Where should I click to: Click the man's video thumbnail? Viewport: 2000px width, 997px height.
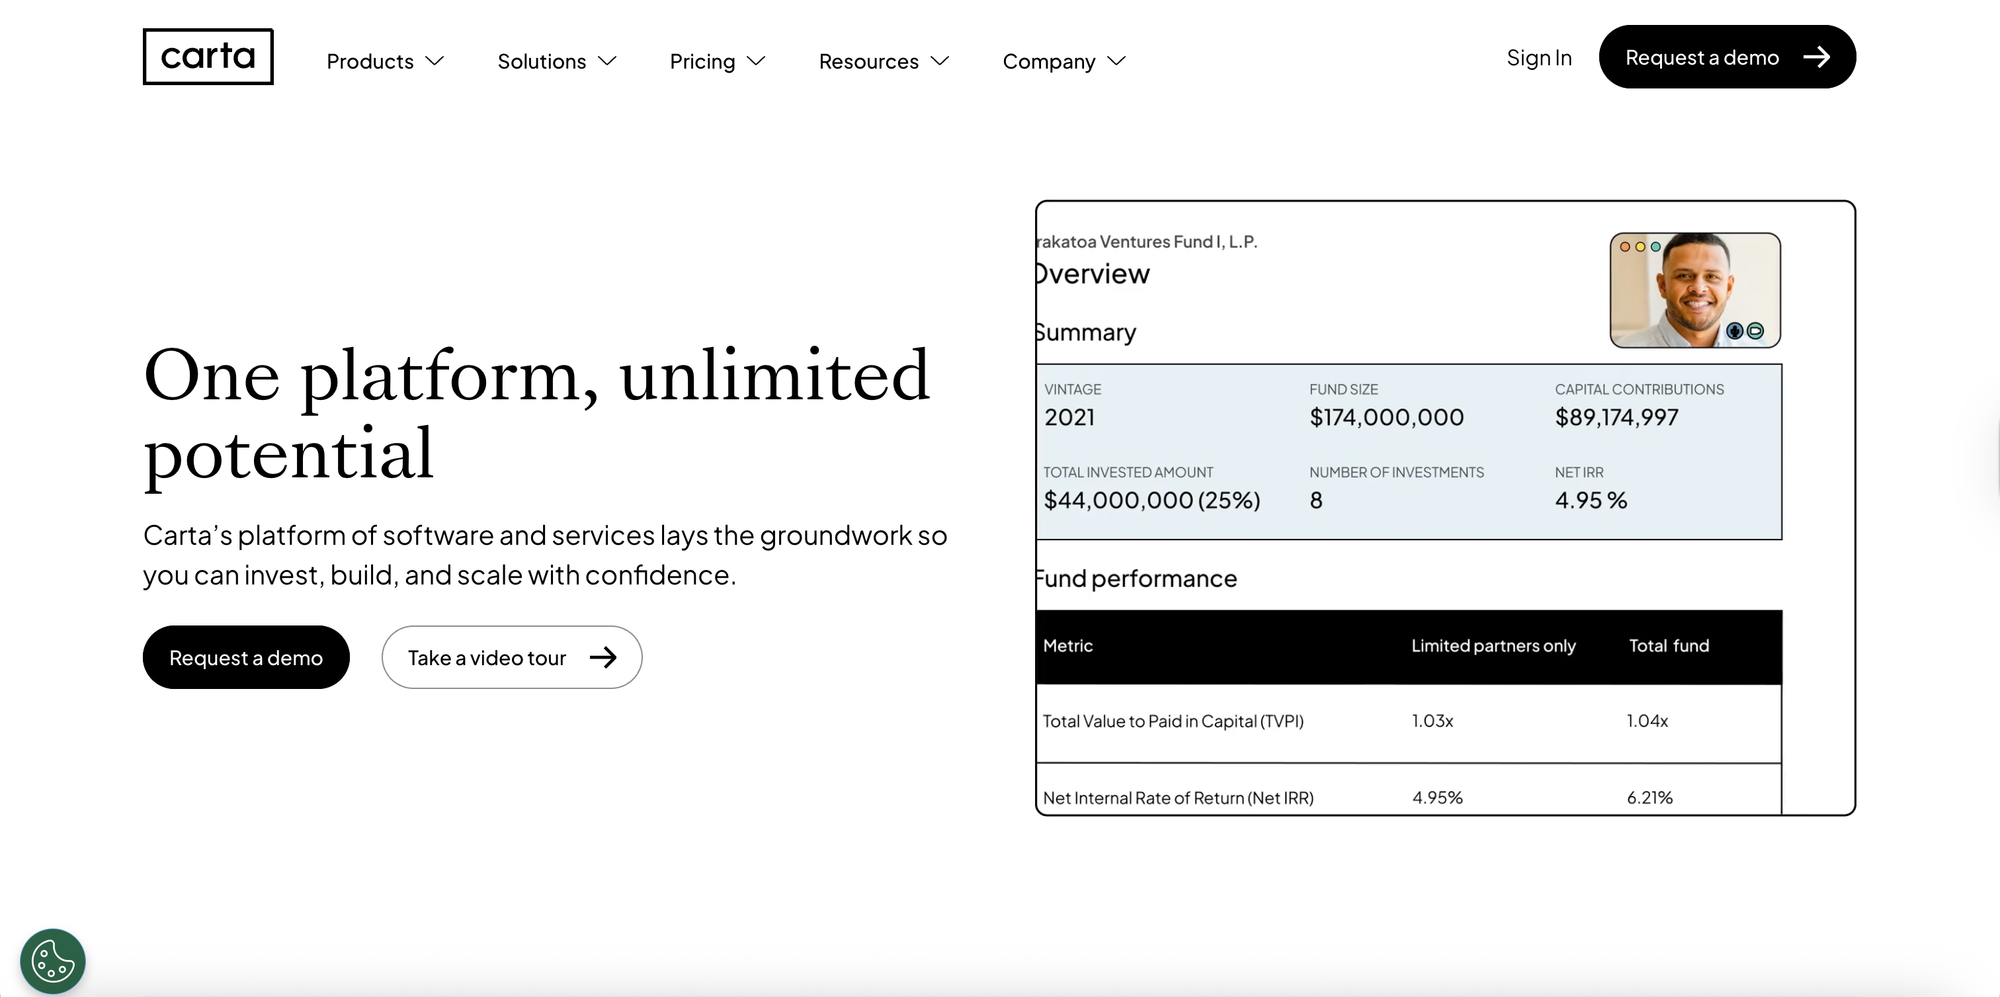(x=1695, y=290)
